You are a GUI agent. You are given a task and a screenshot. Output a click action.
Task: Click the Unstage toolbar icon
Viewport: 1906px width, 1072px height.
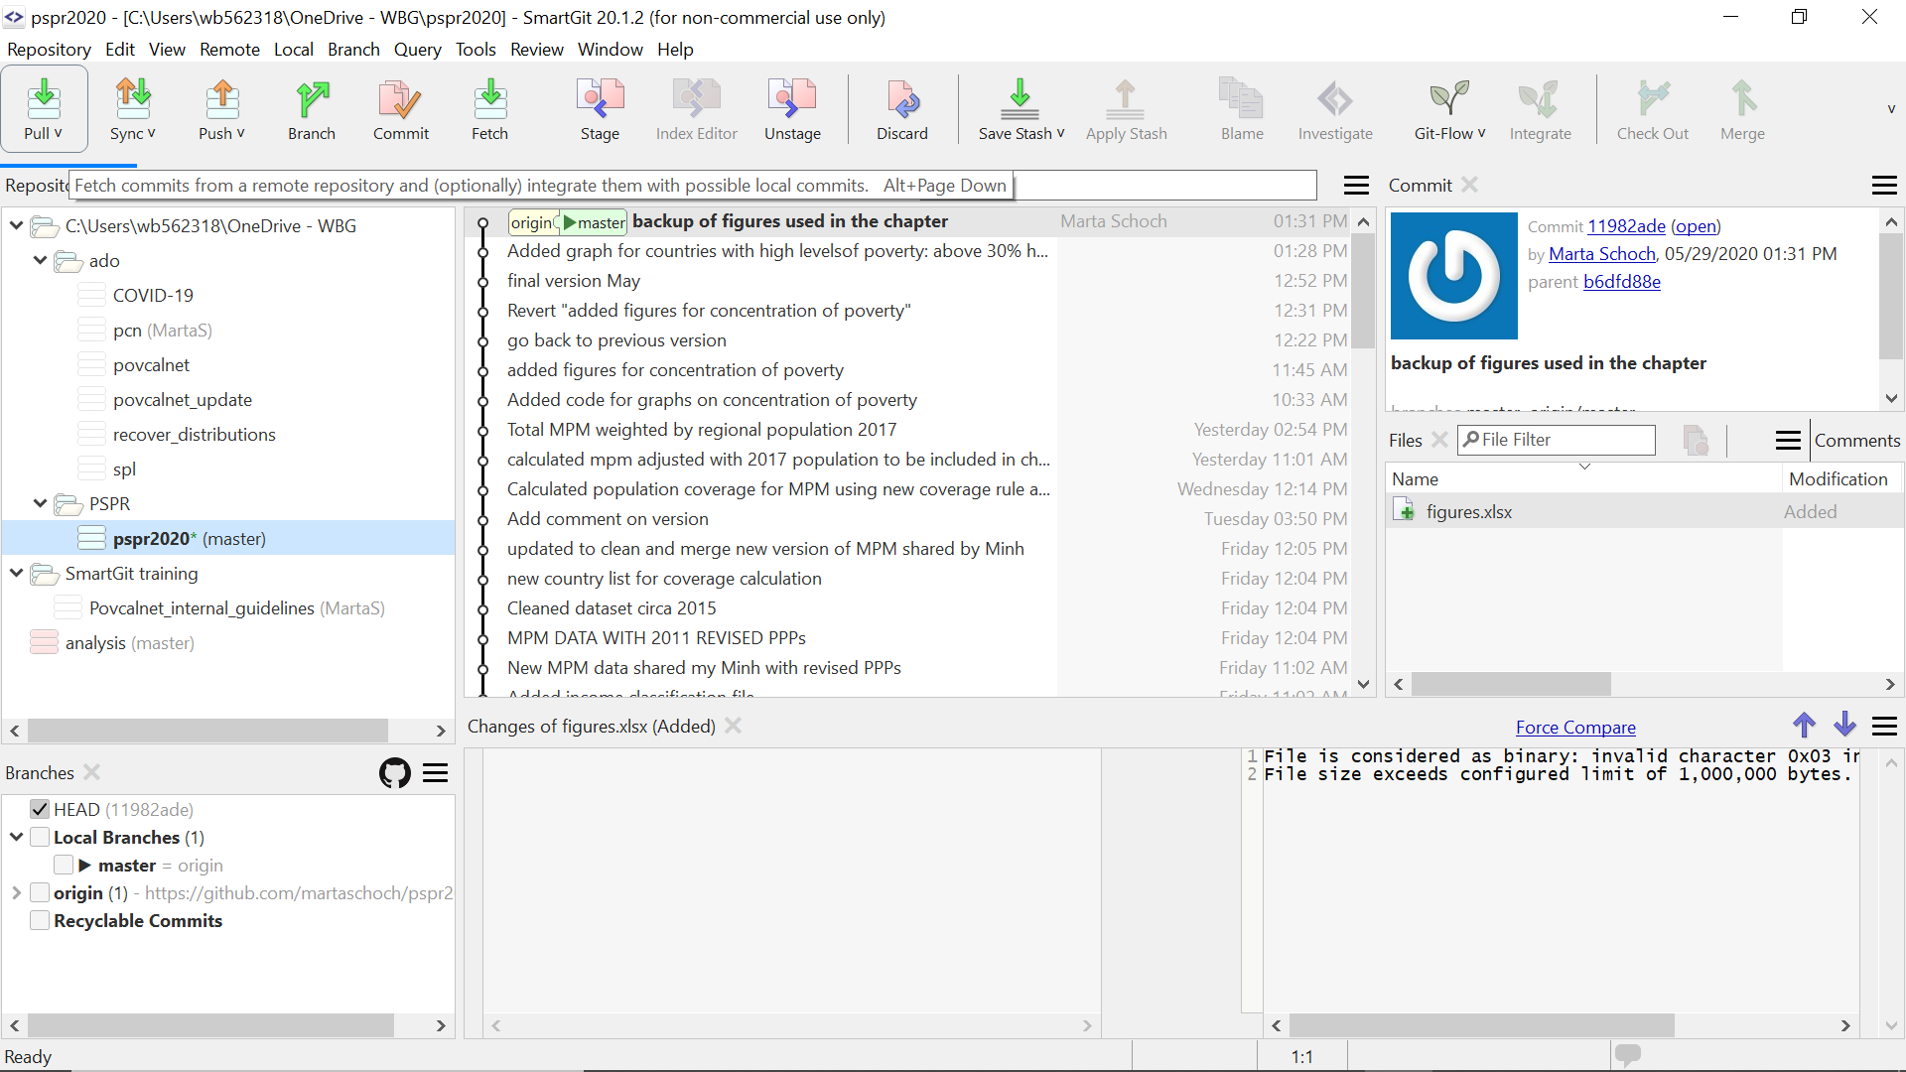tap(792, 99)
